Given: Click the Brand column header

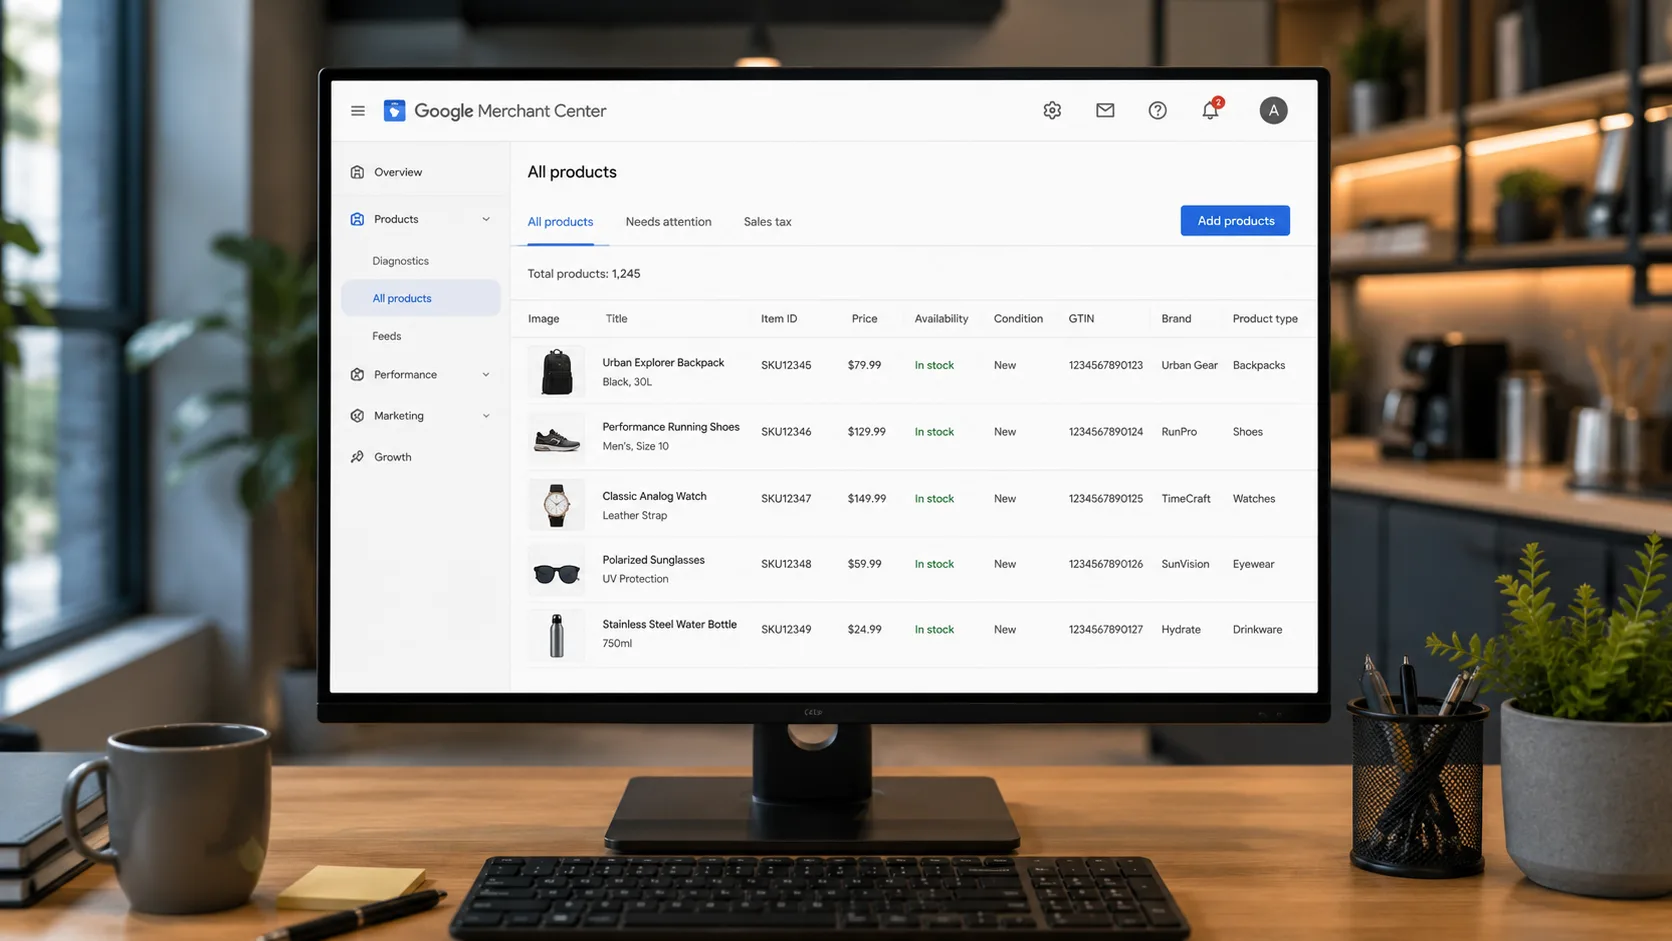Looking at the screenshot, I should 1176,319.
